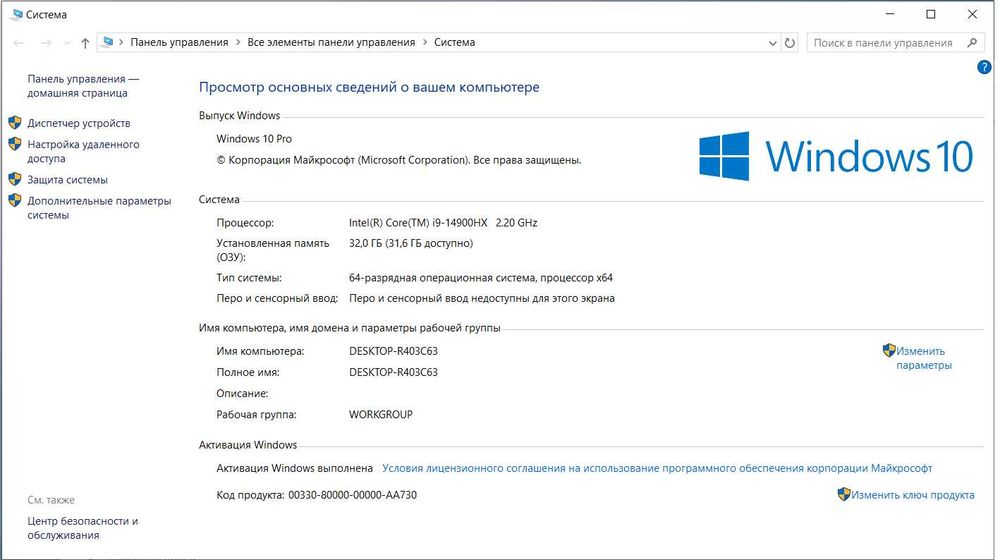This screenshot has height=560, width=1000.
Task: Click shield icon beside 'Изменить ключ продукта'
Action: click(x=844, y=494)
